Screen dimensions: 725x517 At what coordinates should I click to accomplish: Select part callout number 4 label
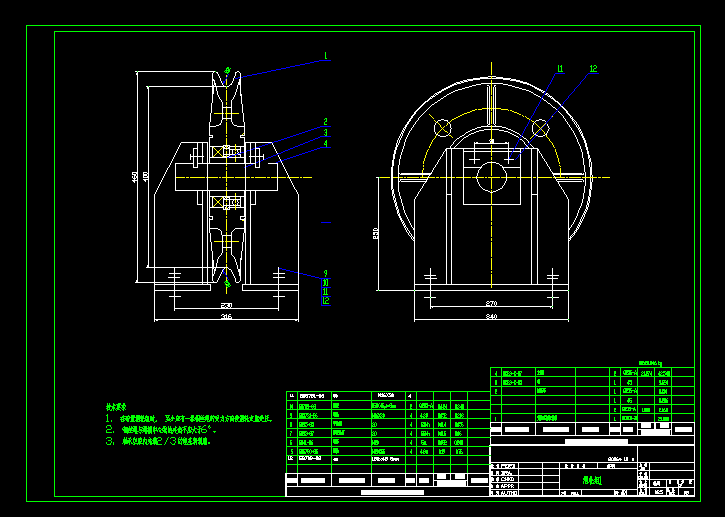pos(325,143)
